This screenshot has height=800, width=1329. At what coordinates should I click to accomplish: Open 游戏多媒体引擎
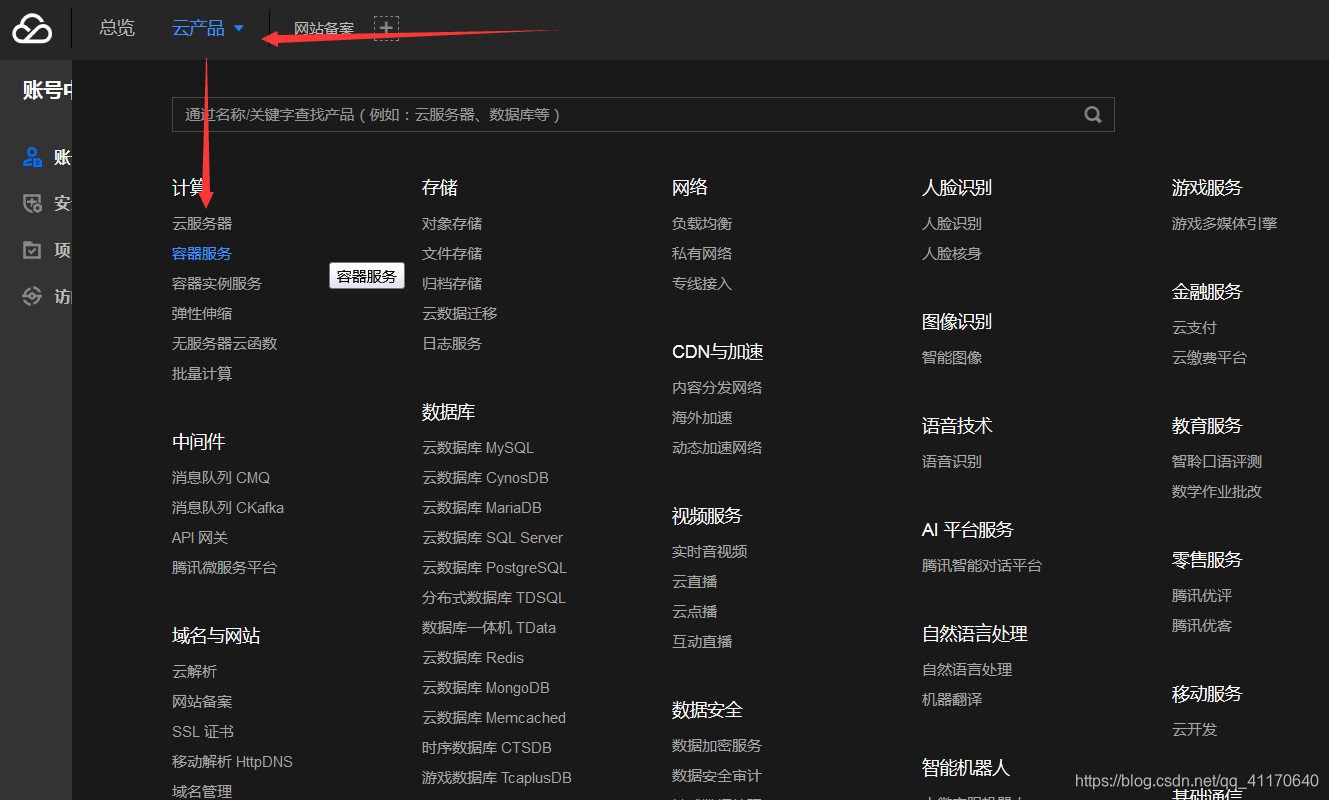[1224, 224]
